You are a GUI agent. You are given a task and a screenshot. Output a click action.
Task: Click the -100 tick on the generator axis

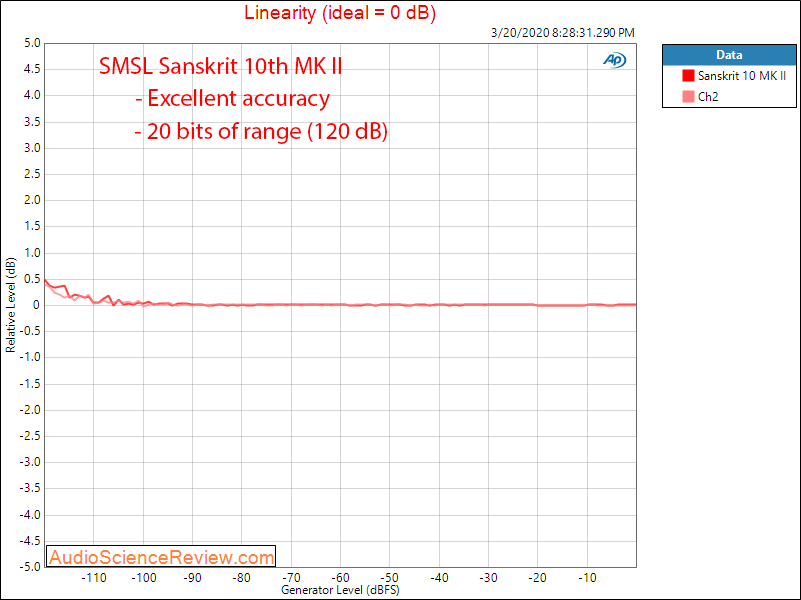click(144, 578)
